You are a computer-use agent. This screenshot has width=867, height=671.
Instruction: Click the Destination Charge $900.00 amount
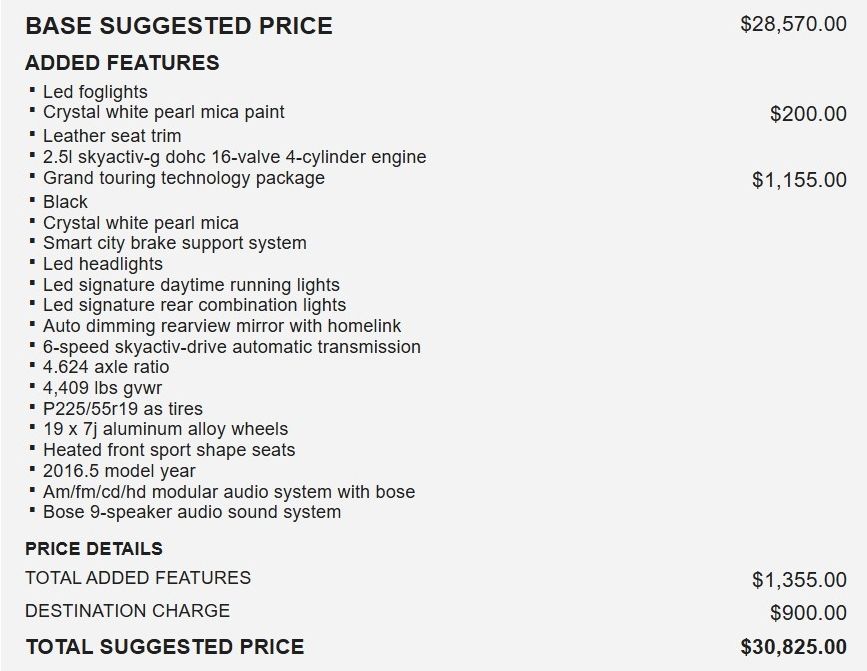[x=808, y=613]
